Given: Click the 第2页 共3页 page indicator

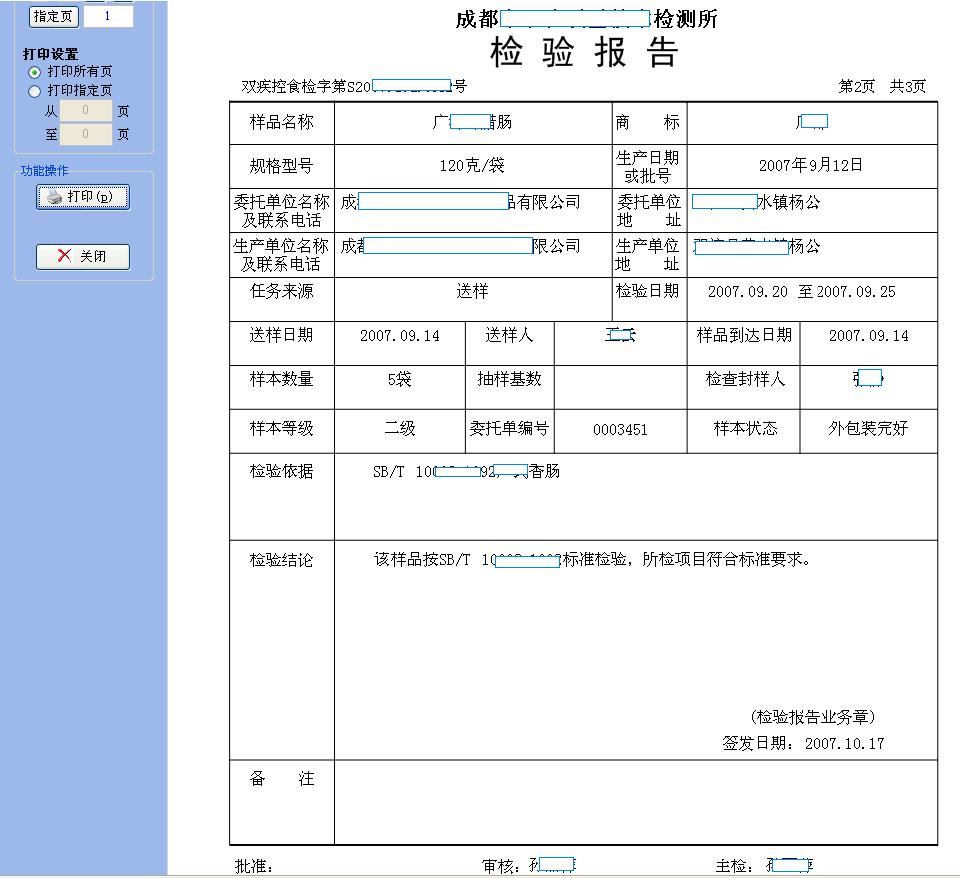Looking at the screenshot, I should click(x=882, y=86).
